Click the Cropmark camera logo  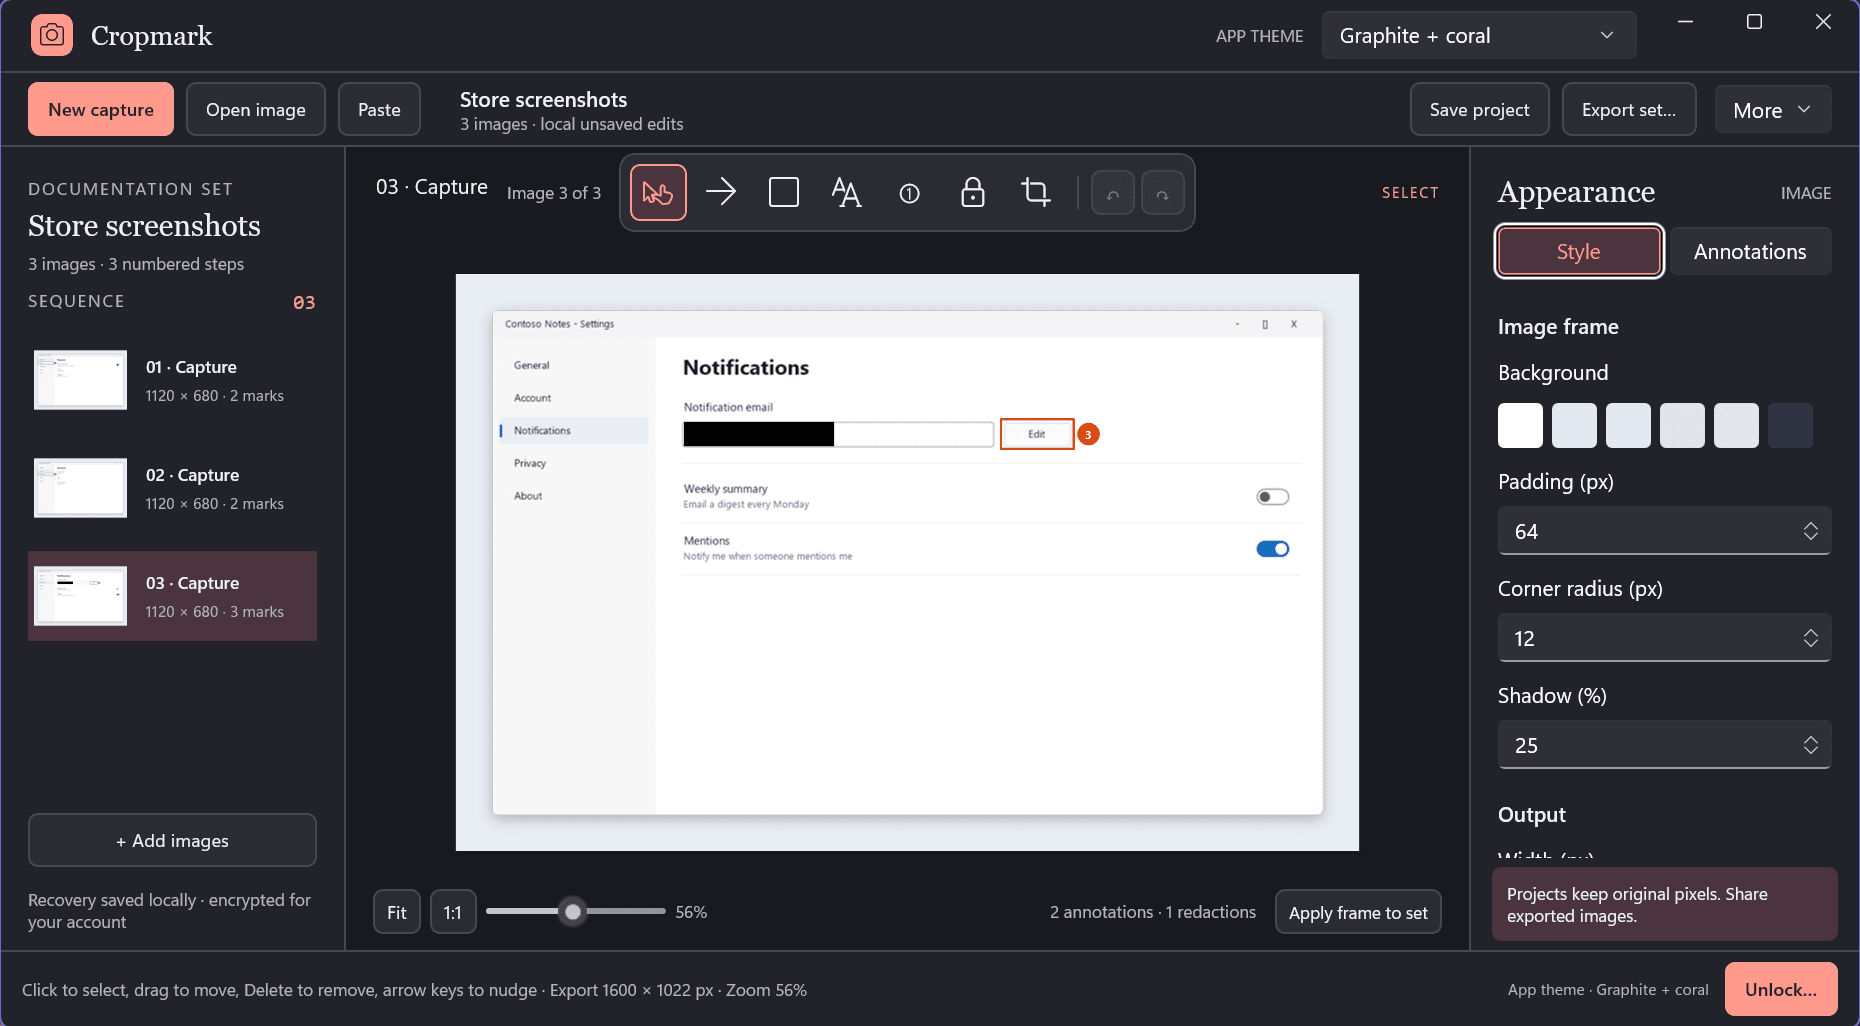(52, 36)
